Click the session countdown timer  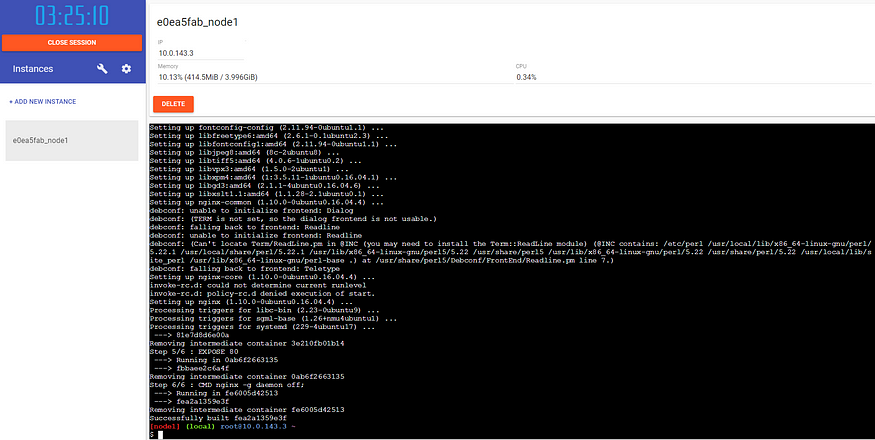tap(72, 16)
